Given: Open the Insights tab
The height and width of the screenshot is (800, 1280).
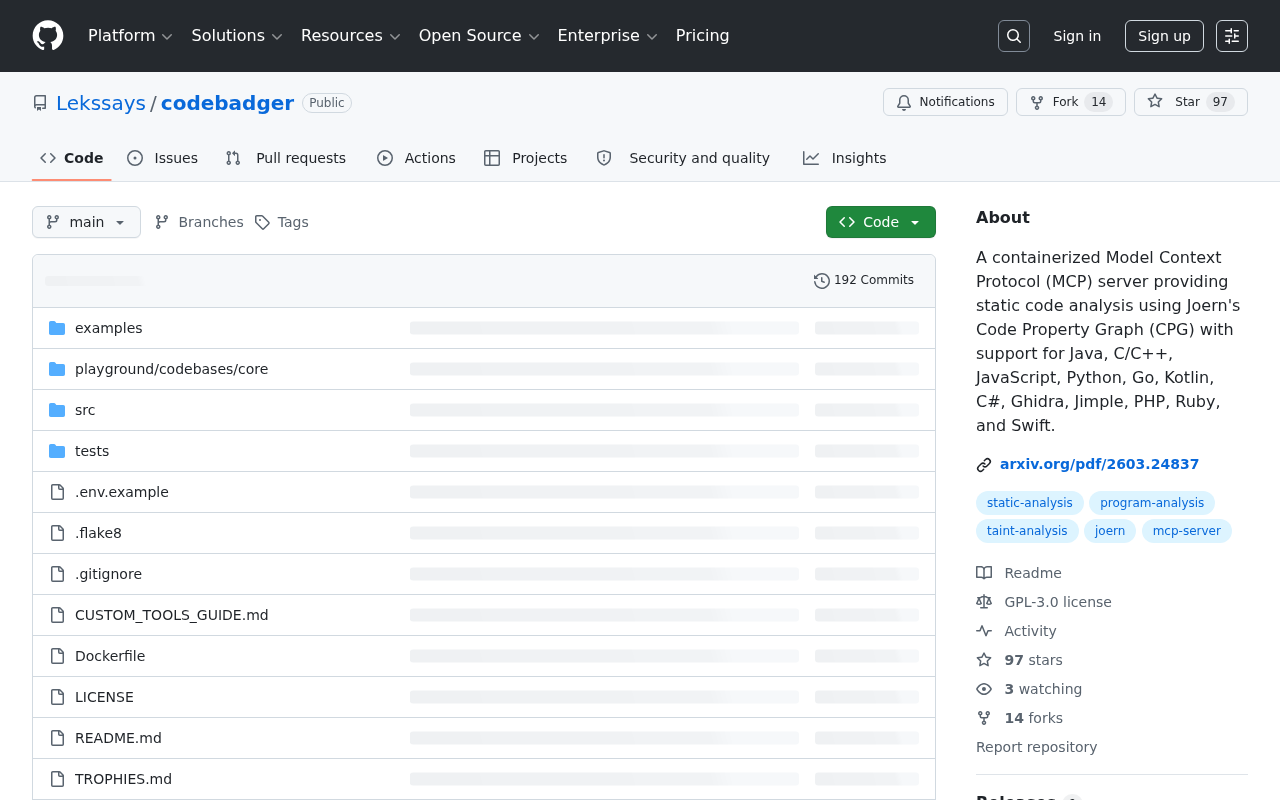Looking at the screenshot, I should [844, 158].
